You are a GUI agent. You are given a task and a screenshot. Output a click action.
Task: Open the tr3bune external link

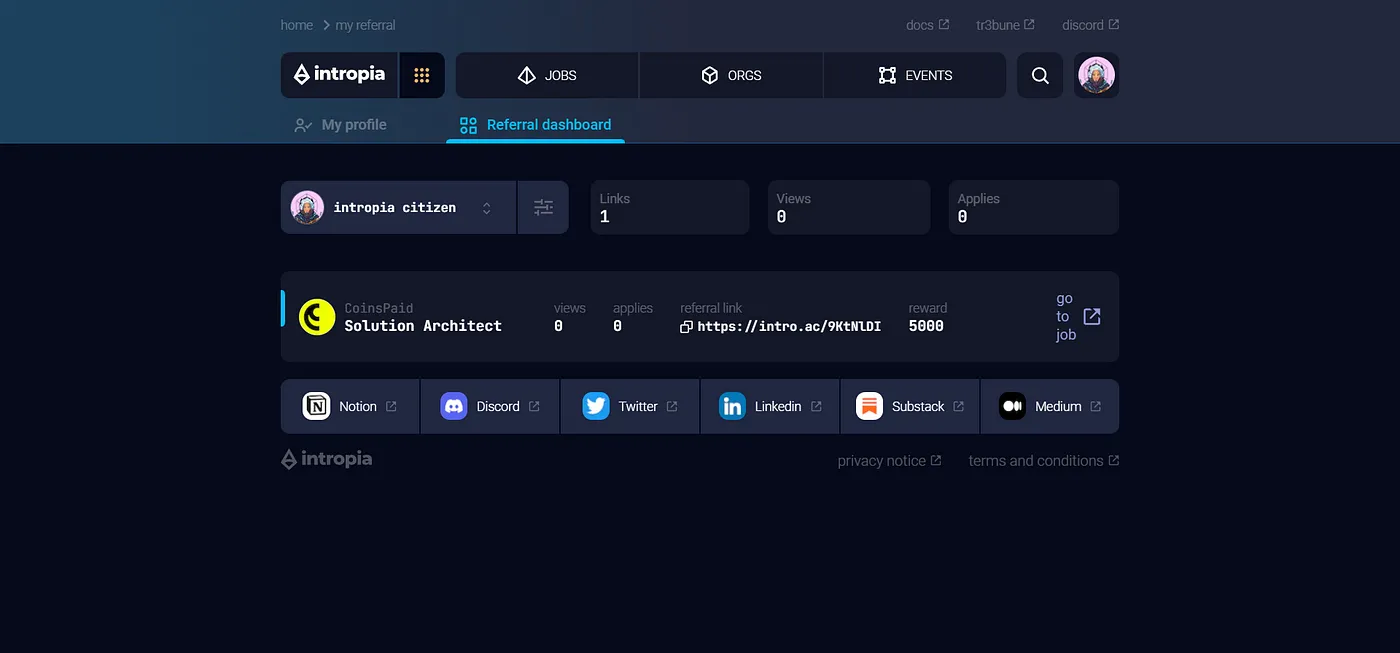pyautogui.click(x=1005, y=25)
